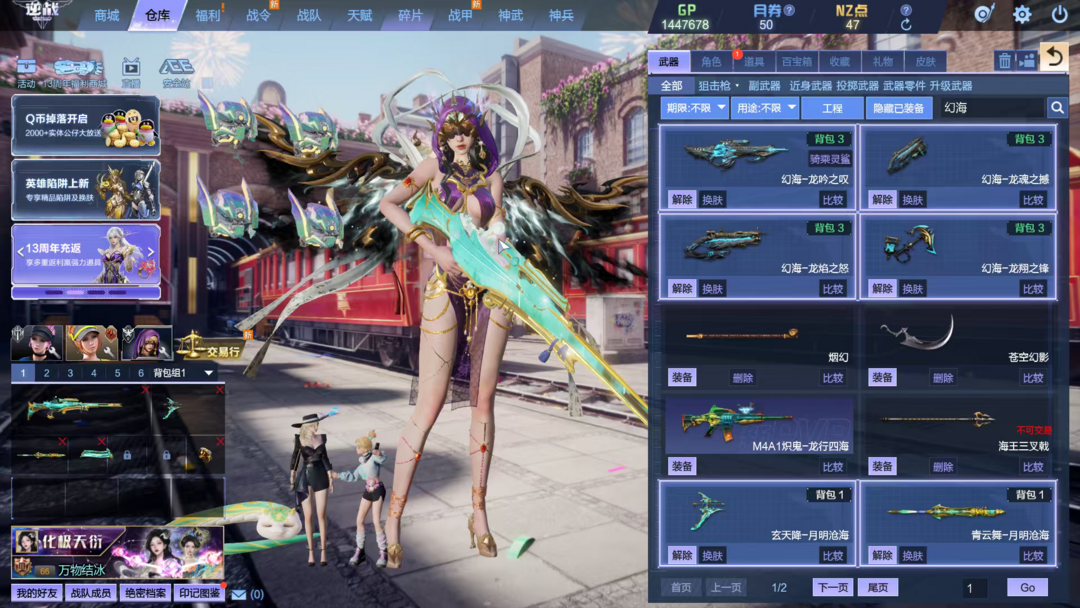Toggle the 工程 filter button

(x=832, y=108)
